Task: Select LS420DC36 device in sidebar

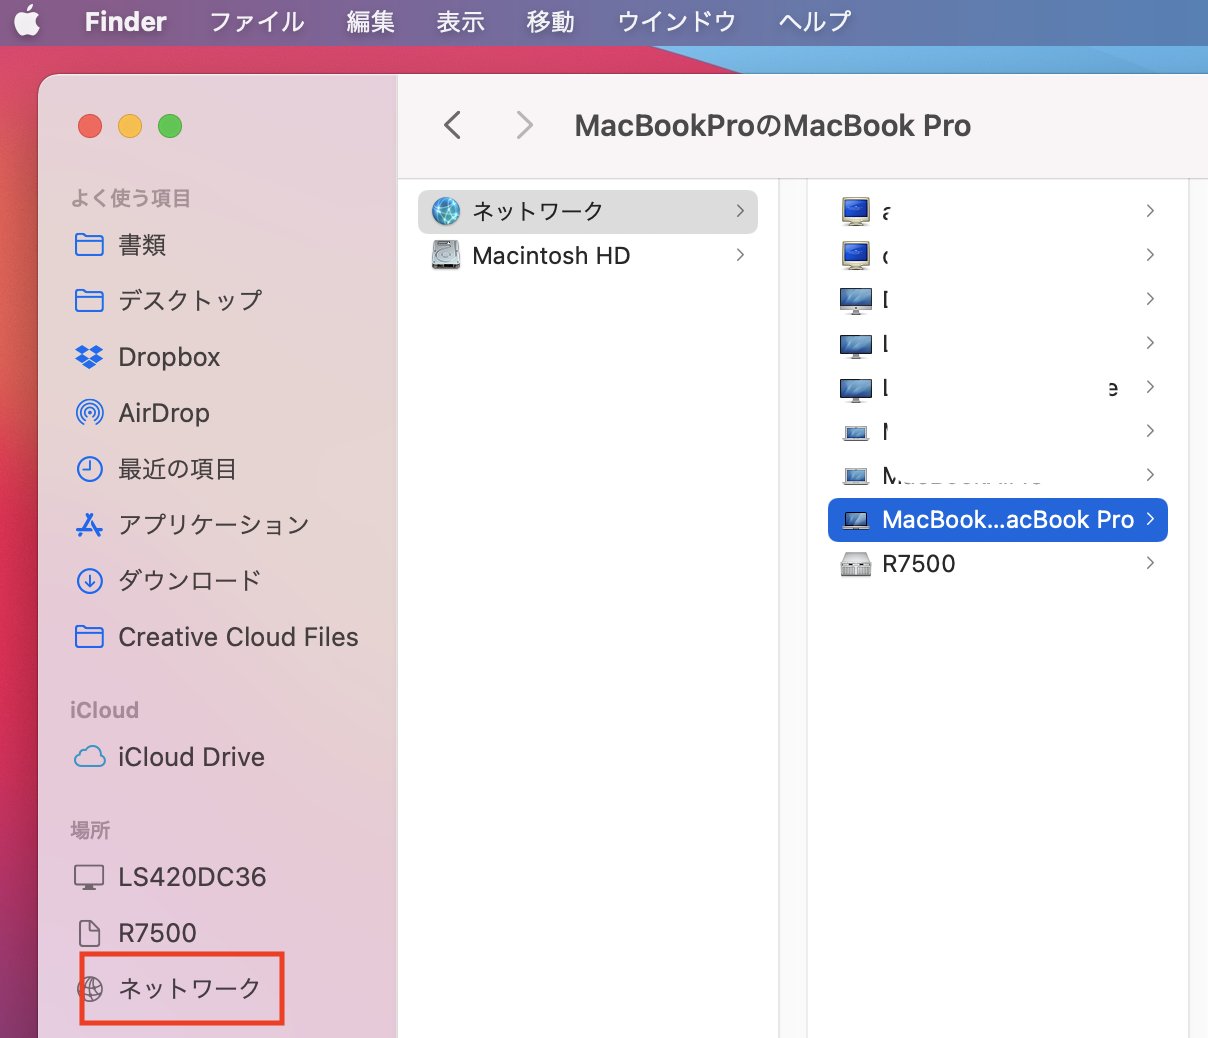Action: [191, 877]
